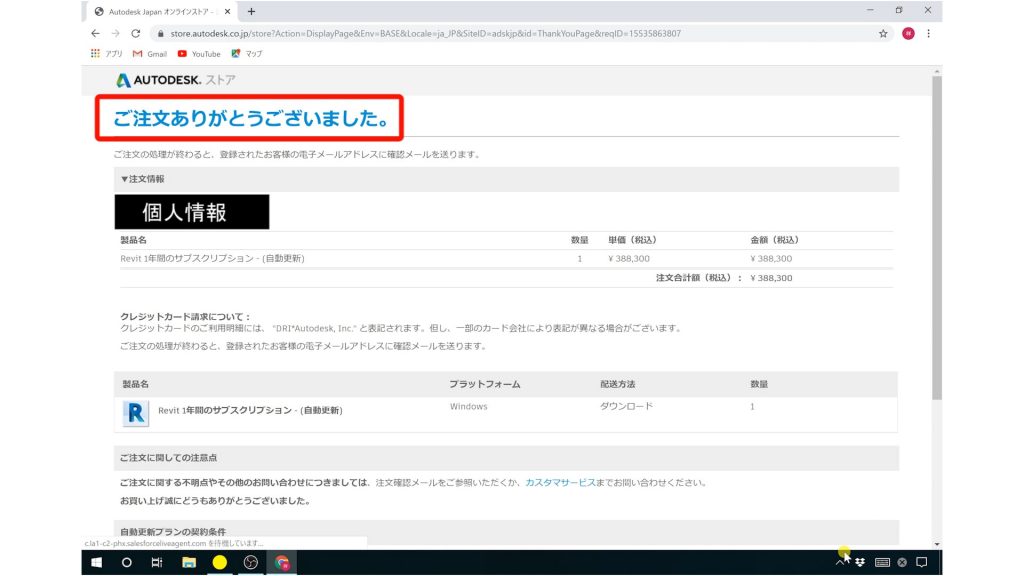Open the Action Center notification icon

(x=922, y=562)
